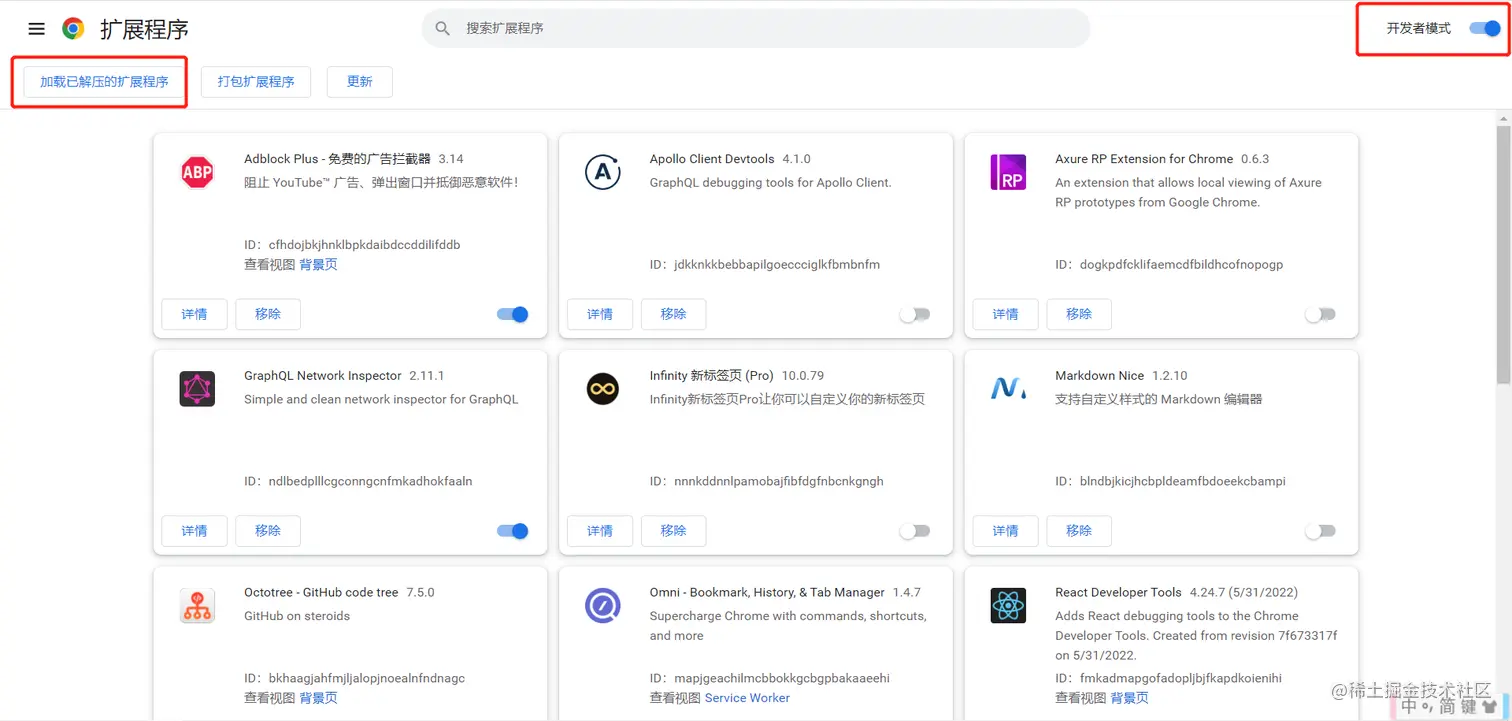Click the Markdown Nice title text
1512x721 pixels.
1100,376
